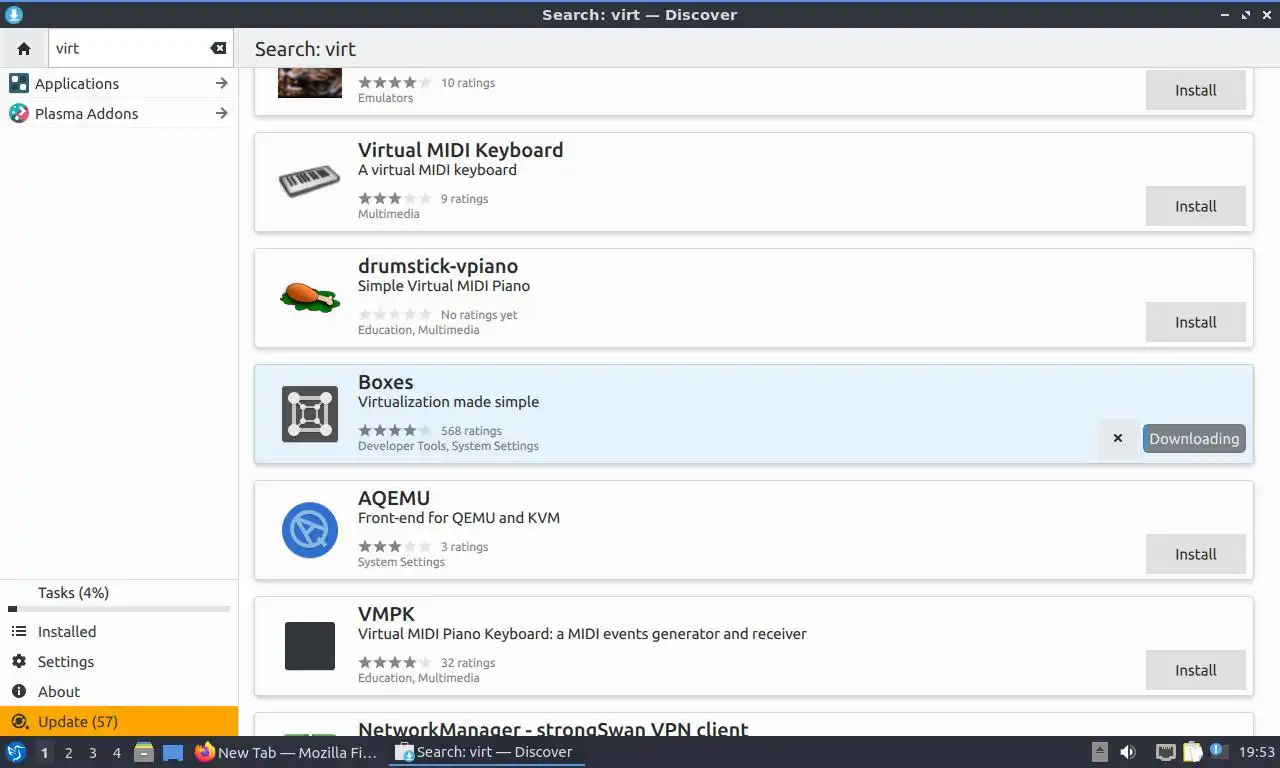This screenshot has height=768, width=1280.
Task: Install drumstick-vpiano
Action: coord(1195,322)
